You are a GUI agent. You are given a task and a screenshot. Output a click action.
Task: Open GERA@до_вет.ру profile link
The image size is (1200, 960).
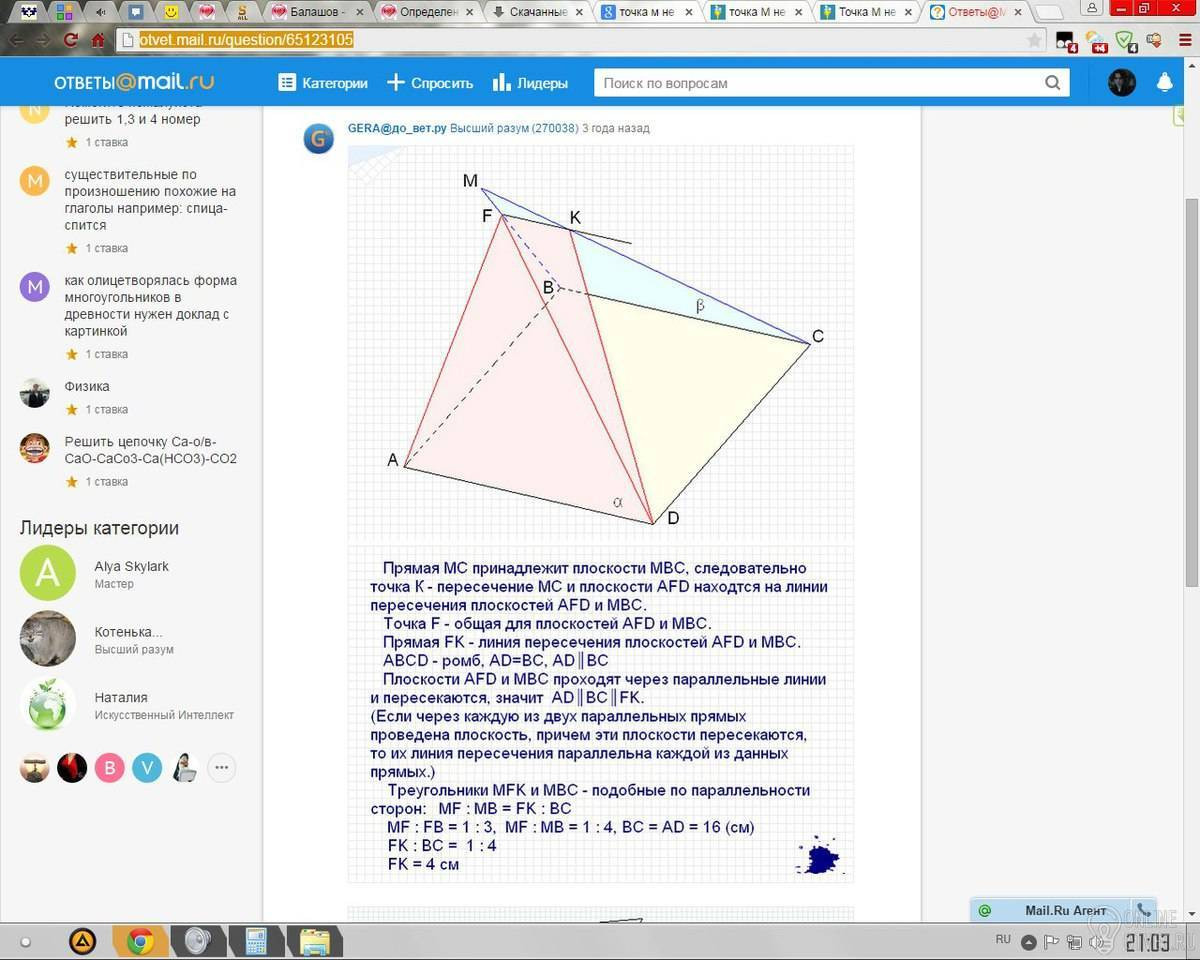coord(397,128)
